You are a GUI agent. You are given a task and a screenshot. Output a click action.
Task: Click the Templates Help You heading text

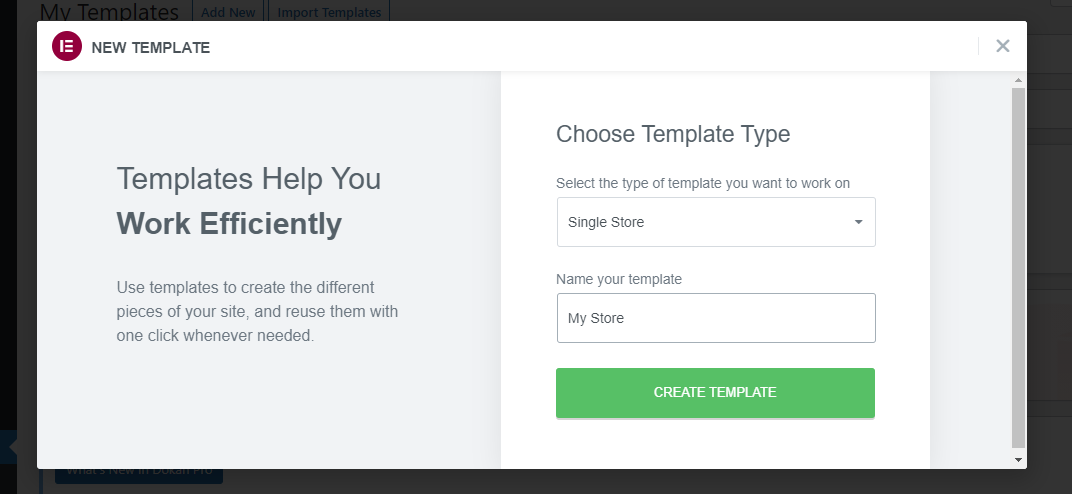tap(249, 178)
